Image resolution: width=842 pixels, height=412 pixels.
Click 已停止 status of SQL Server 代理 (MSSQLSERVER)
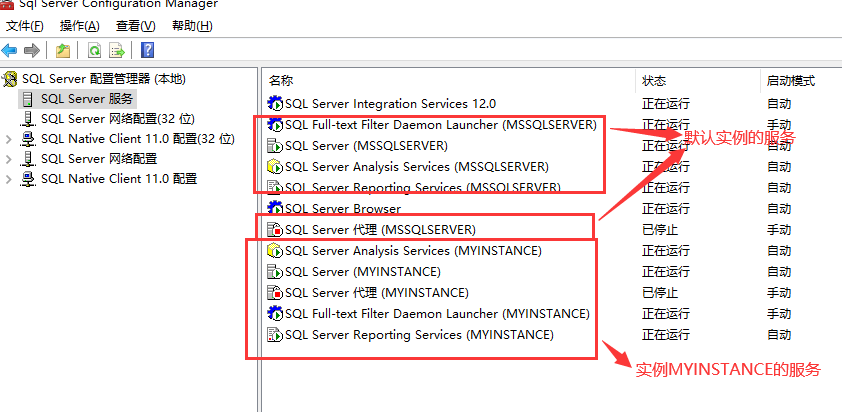click(x=660, y=229)
